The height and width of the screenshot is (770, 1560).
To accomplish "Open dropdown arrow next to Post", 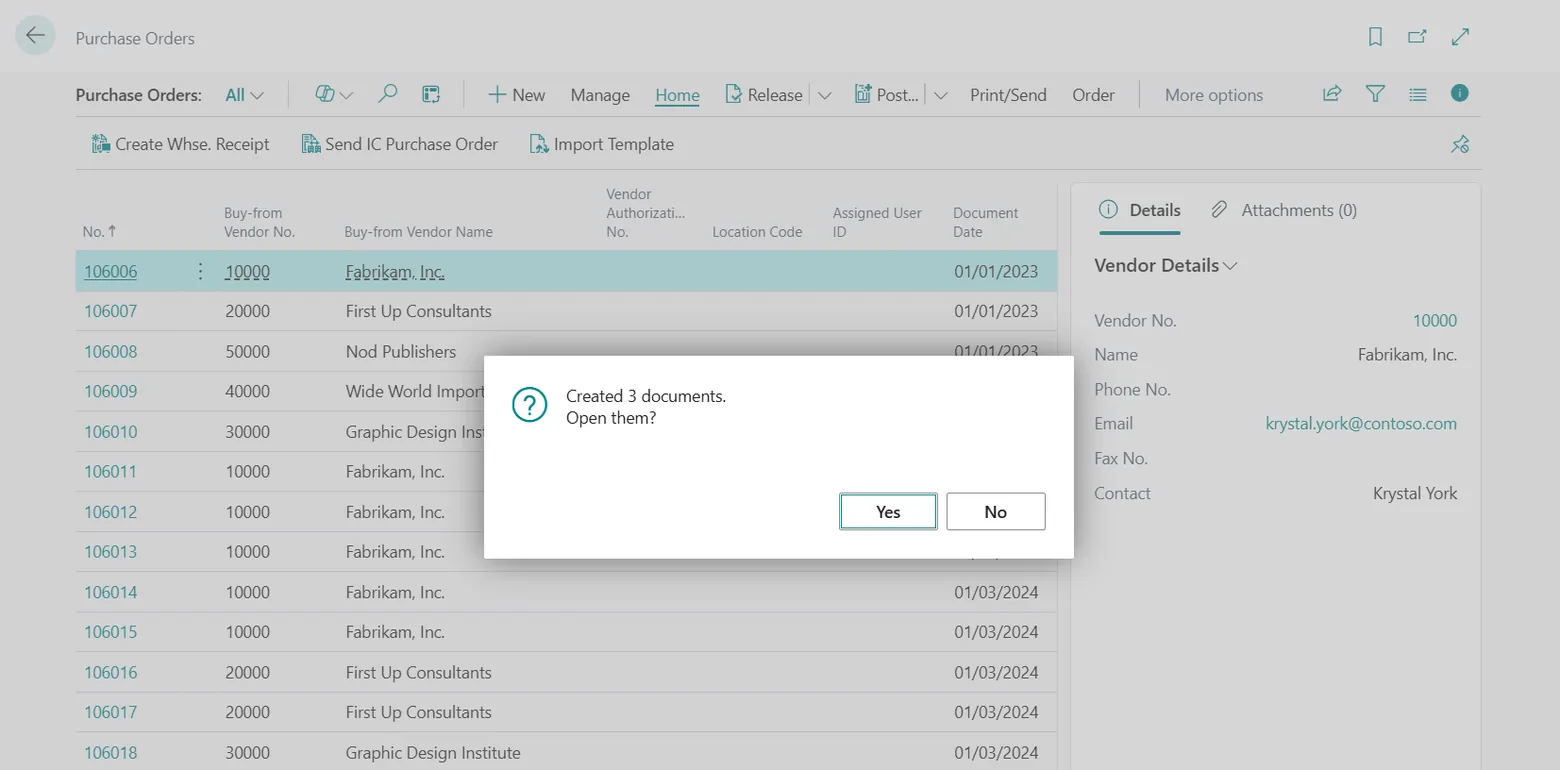I will coord(941,95).
